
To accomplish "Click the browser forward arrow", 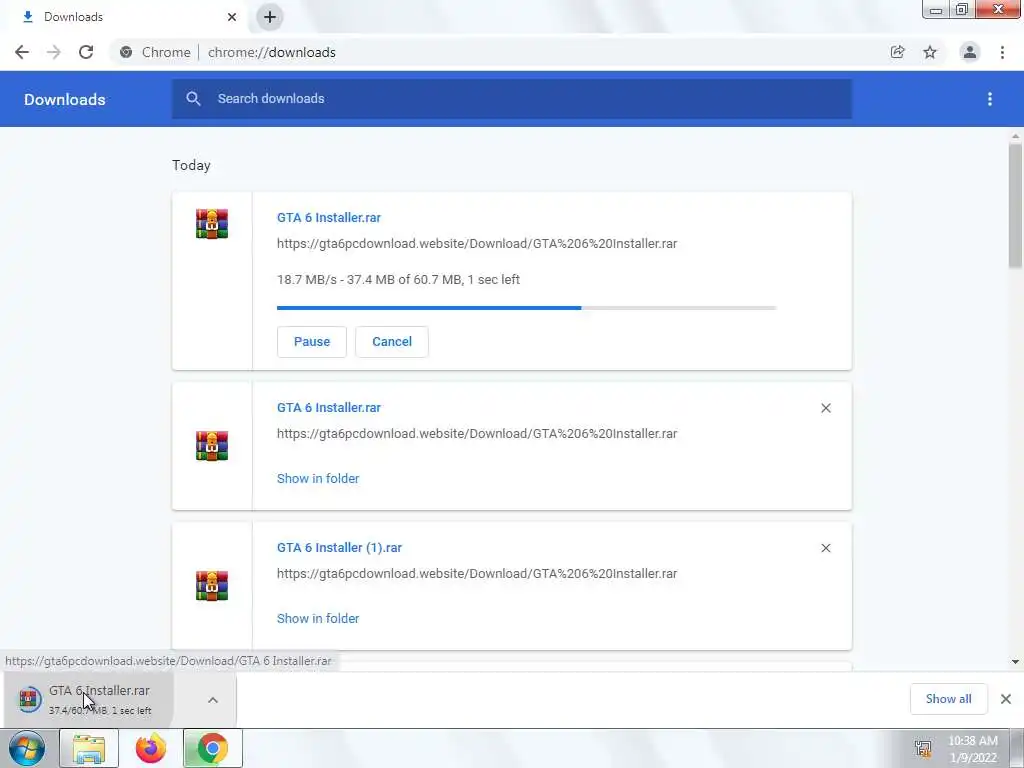I will [54, 52].
